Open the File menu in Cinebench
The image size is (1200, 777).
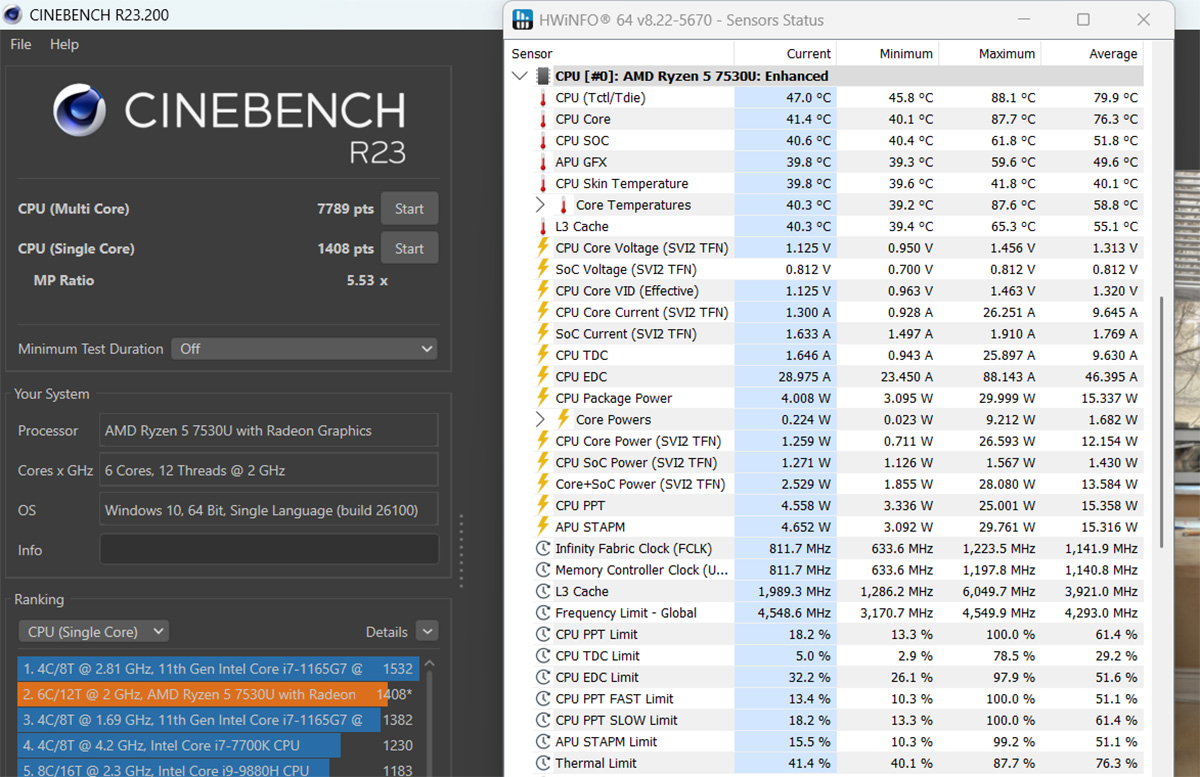[21, 44]
